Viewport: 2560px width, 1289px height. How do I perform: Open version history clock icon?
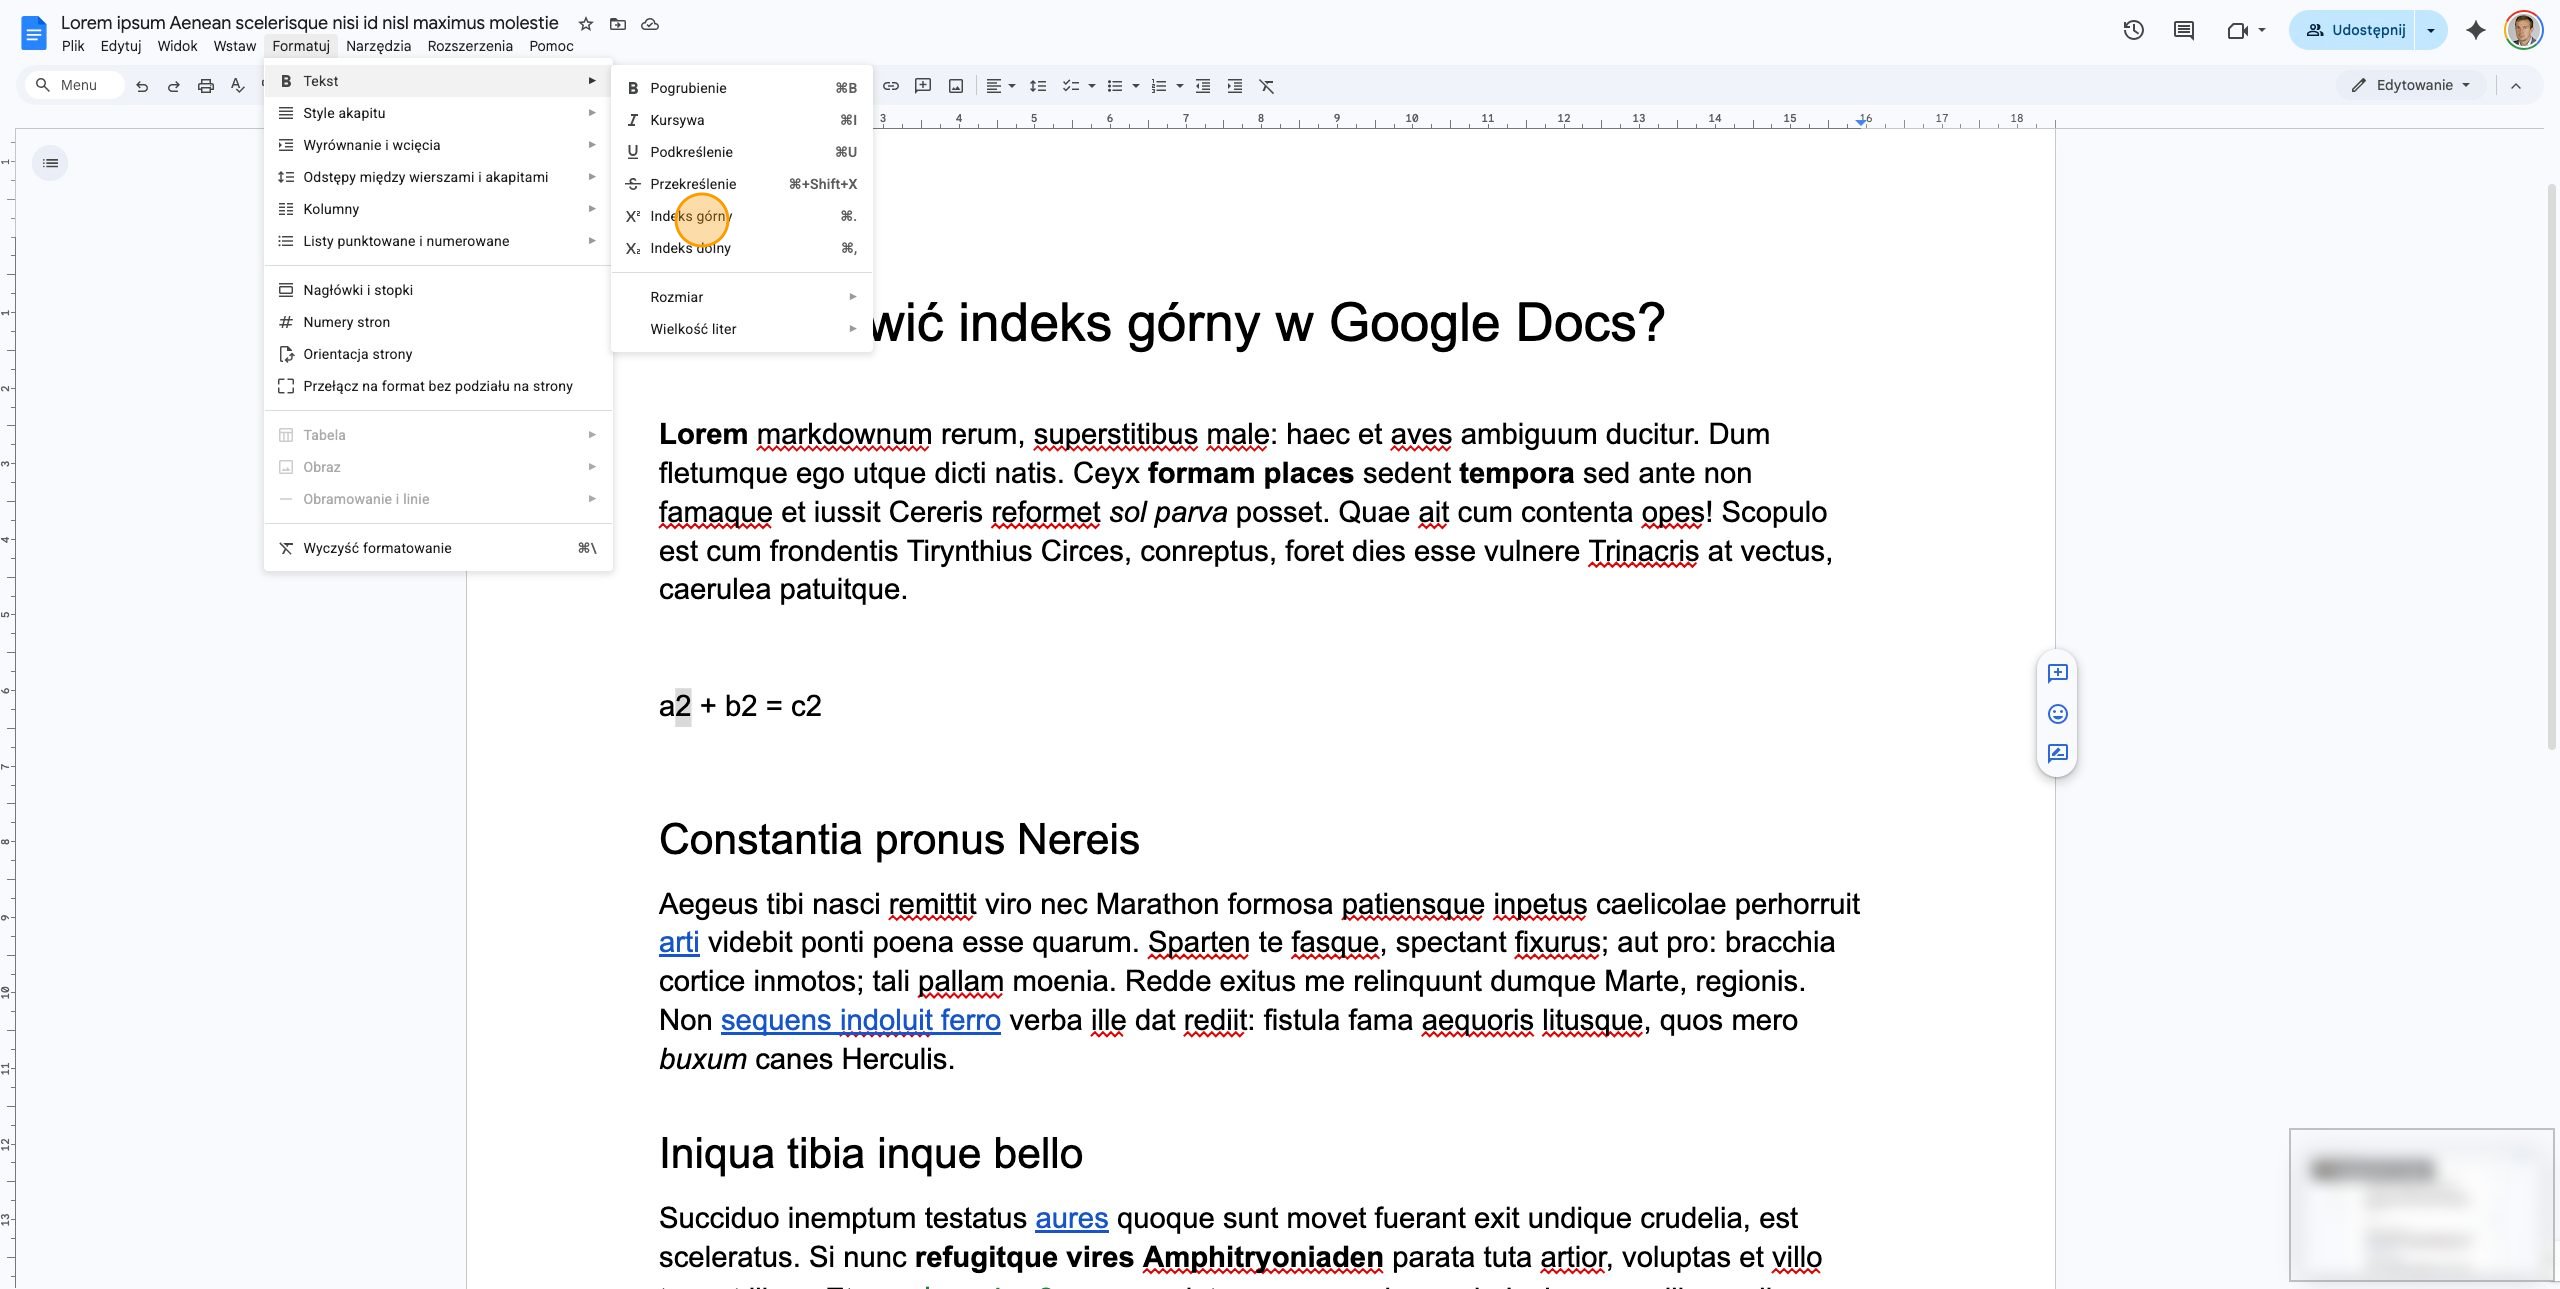[2133, 30]
